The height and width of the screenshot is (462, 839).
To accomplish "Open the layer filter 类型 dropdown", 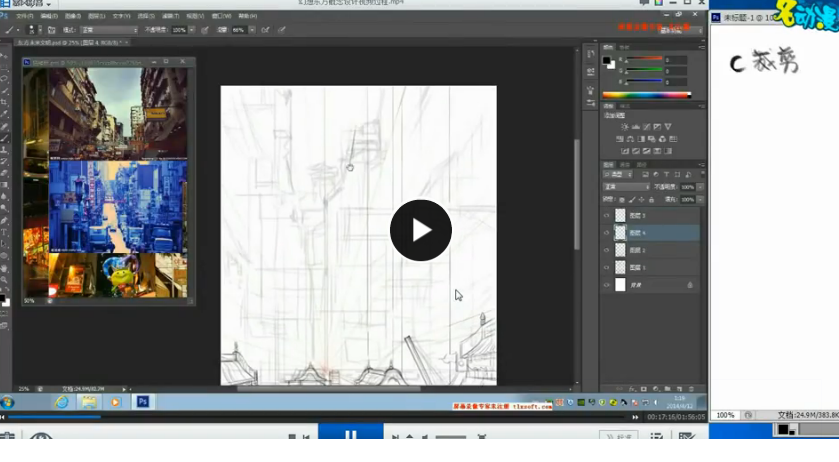I will click(x=617, y=175).
